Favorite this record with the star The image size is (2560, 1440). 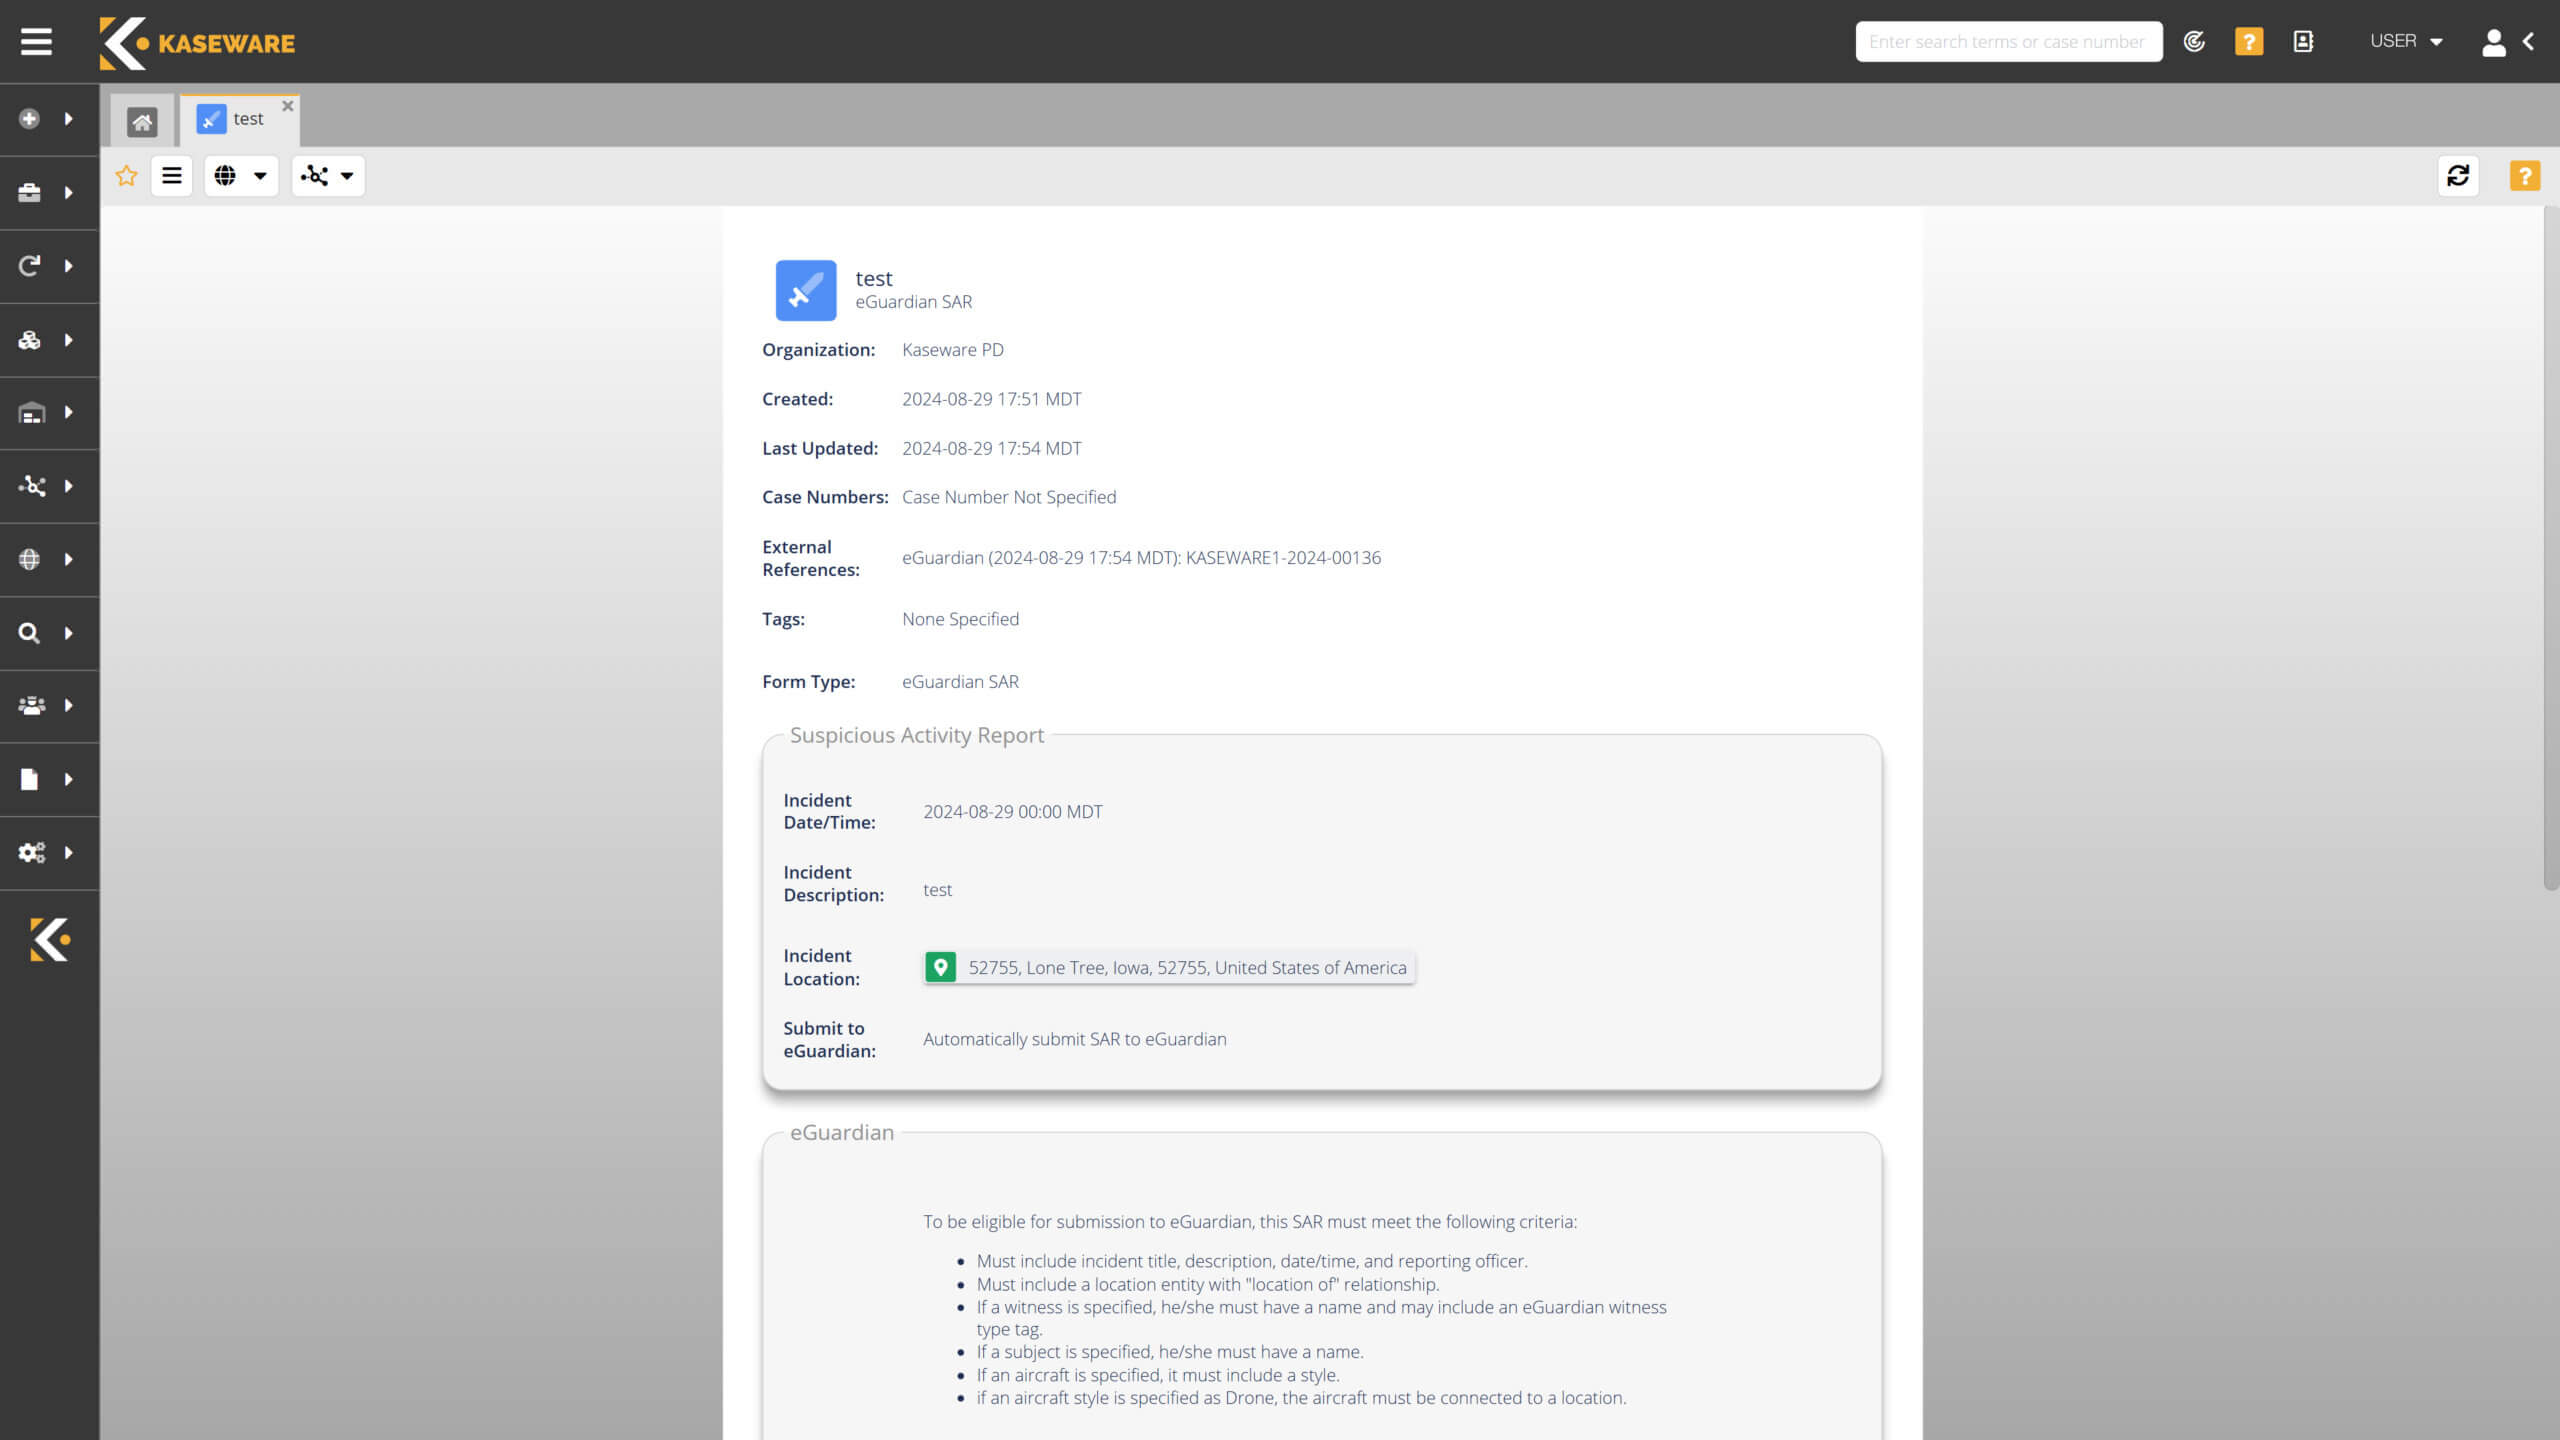[126, 176]
